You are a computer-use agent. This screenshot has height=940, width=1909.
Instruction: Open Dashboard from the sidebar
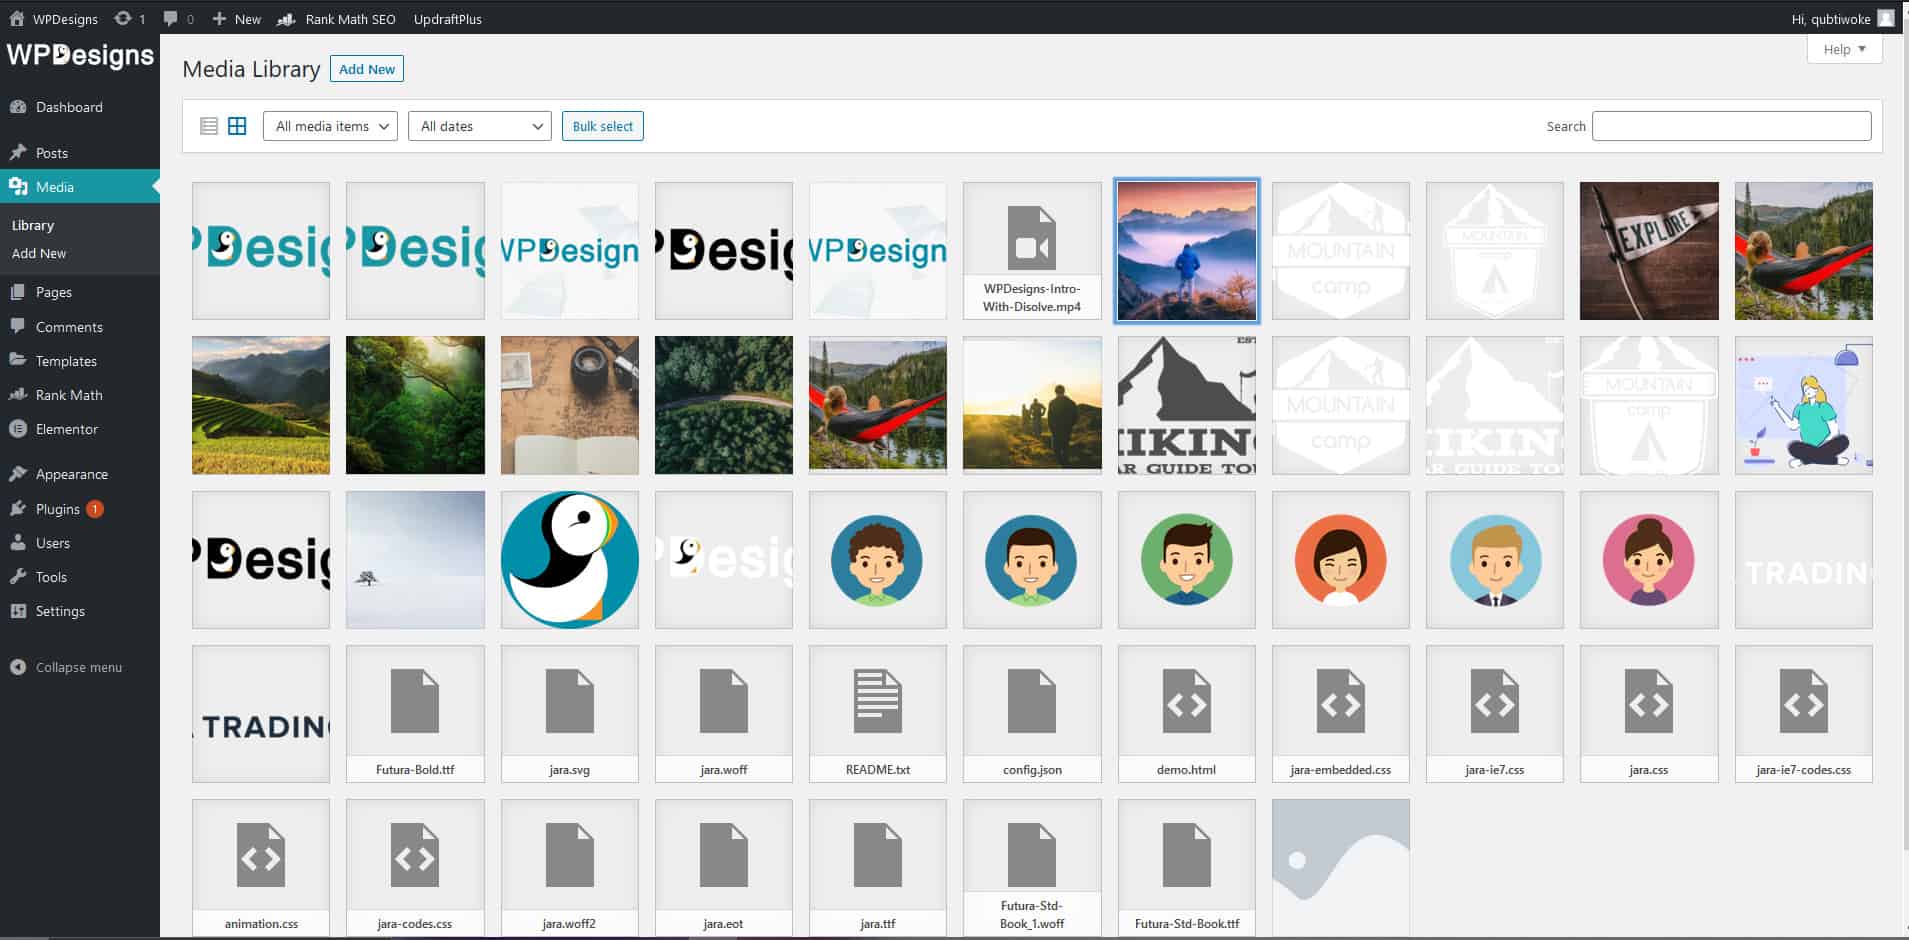coord(69,107)
